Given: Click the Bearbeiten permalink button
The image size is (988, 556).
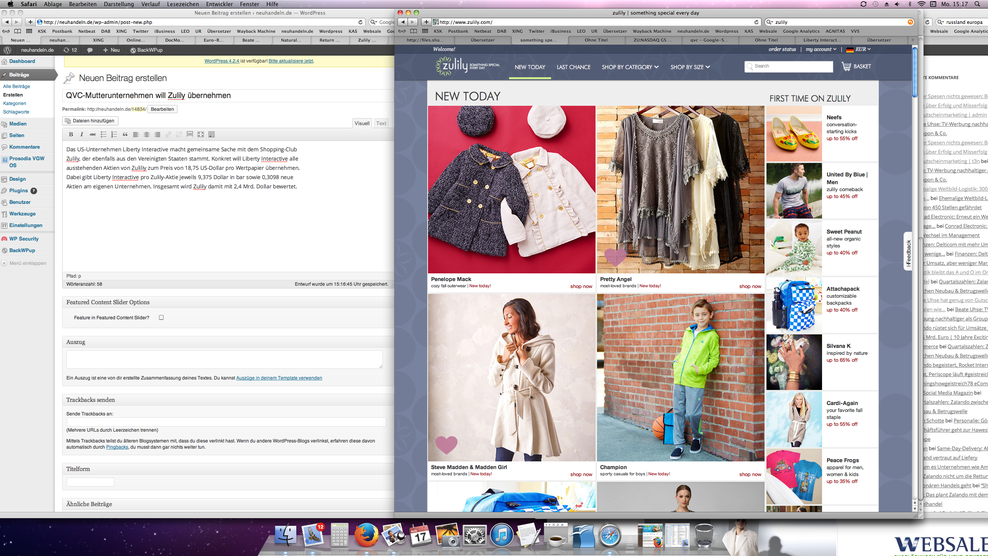Looking at the screenshot, I should [x=162, y=109].
